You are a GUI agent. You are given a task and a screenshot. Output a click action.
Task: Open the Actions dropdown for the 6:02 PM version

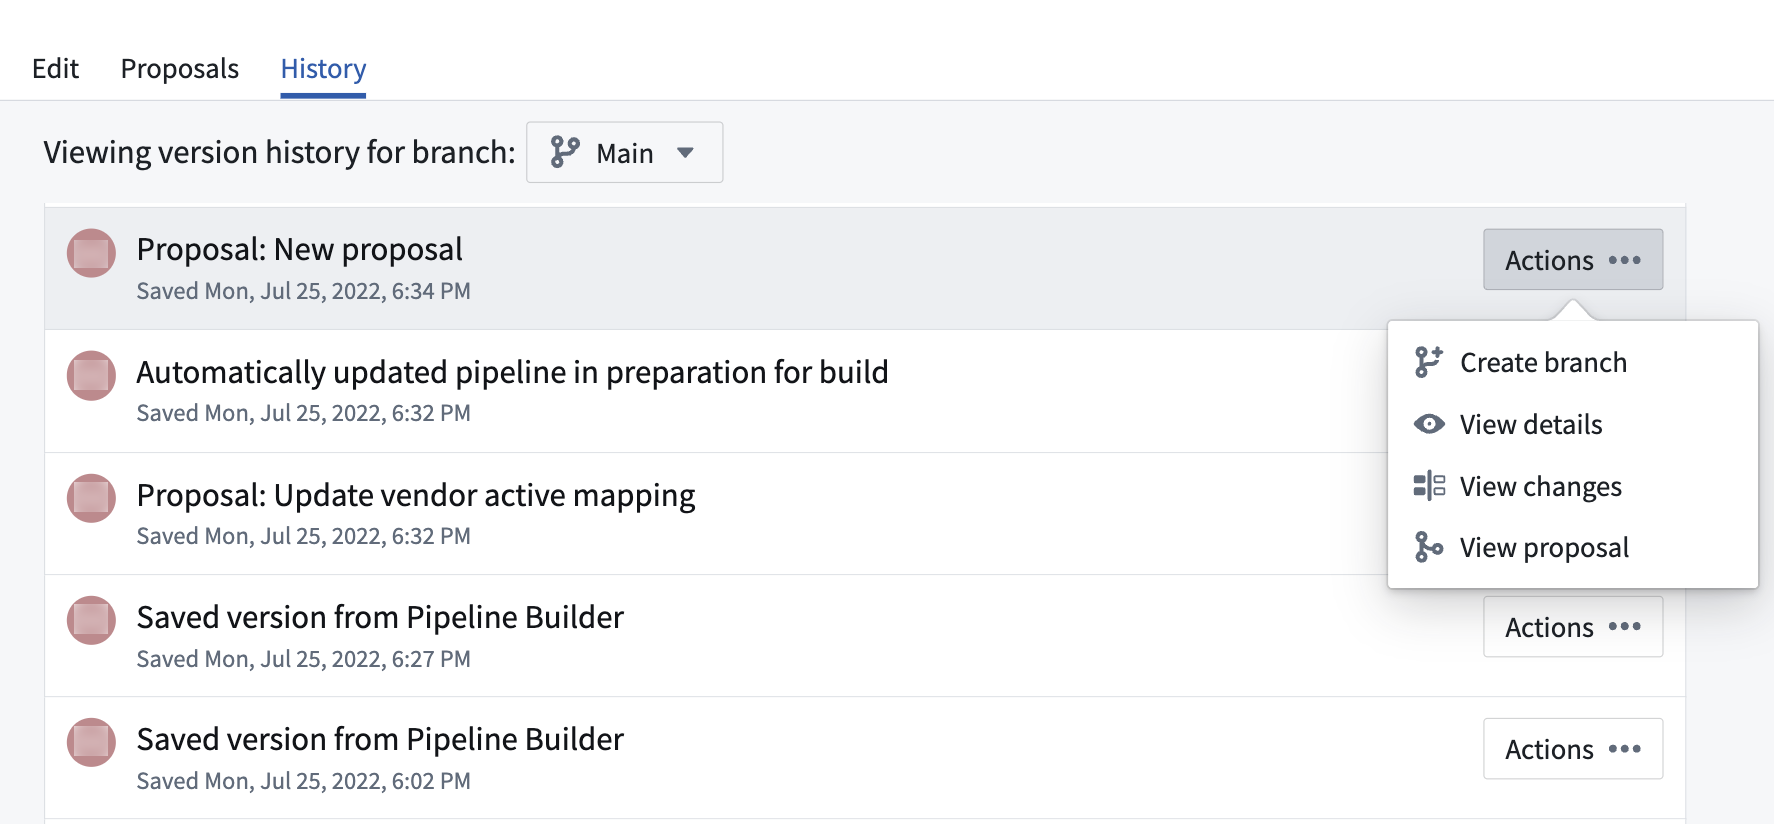(1572, 749)
